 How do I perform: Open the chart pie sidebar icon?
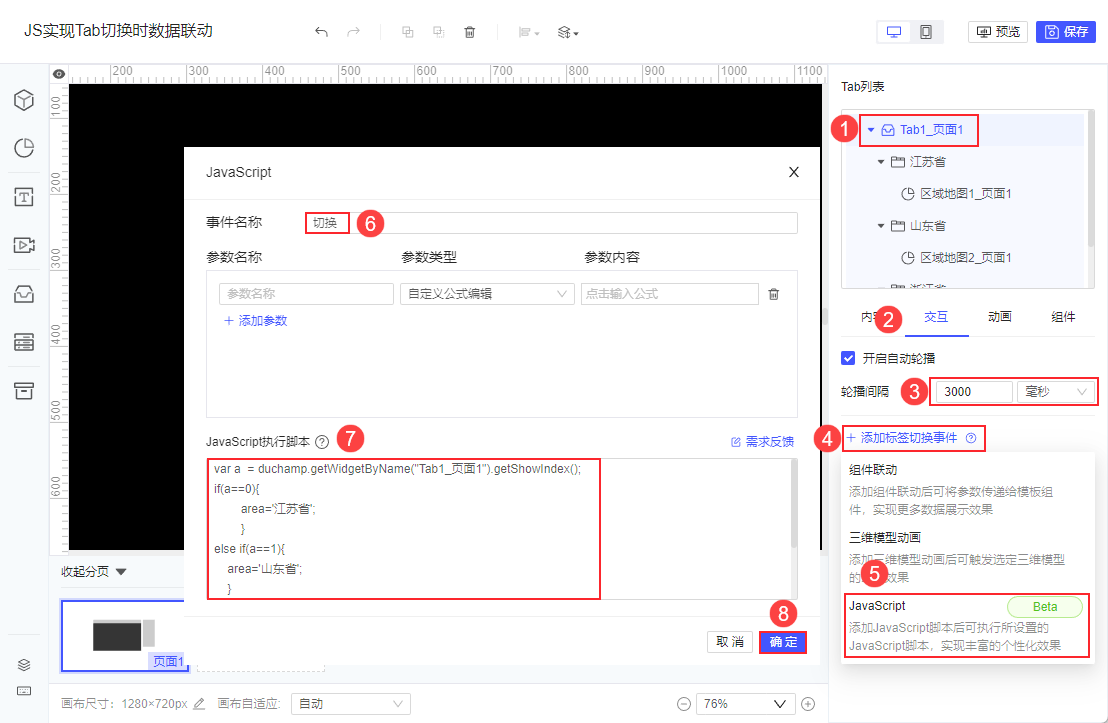click(x=24, y=148)
